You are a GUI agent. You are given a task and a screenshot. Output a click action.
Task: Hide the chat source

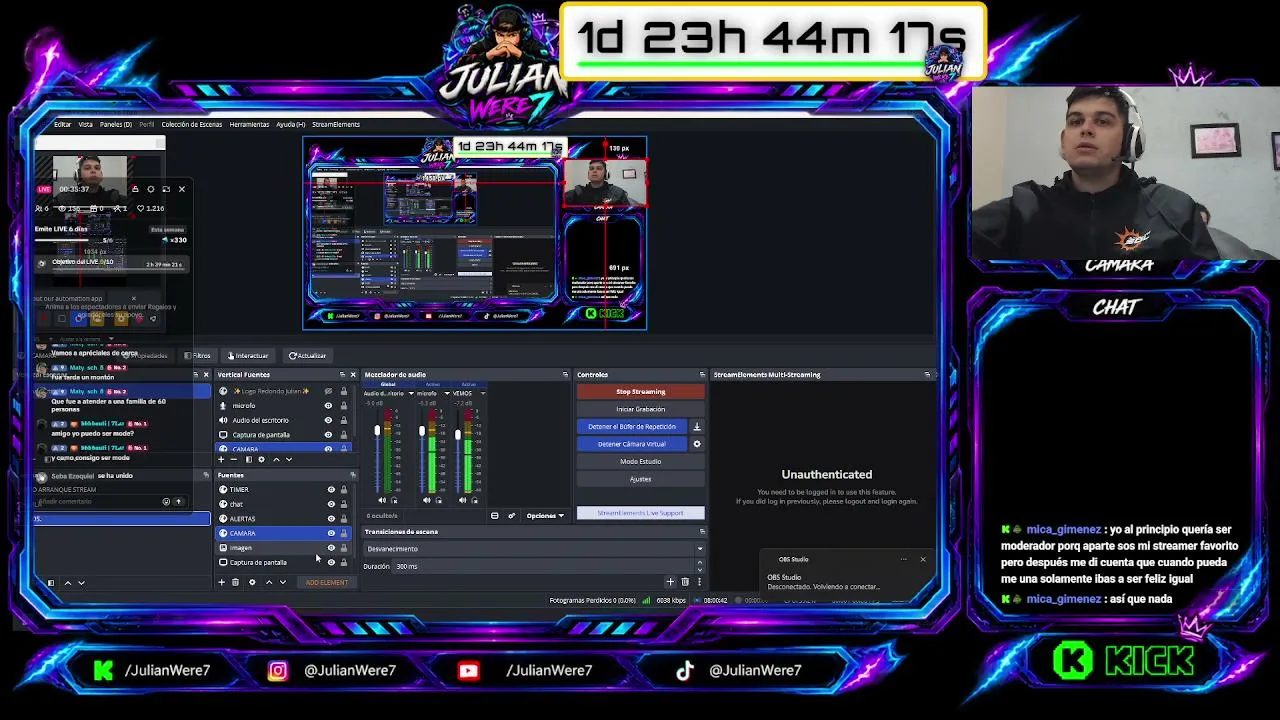coord(331,504)
